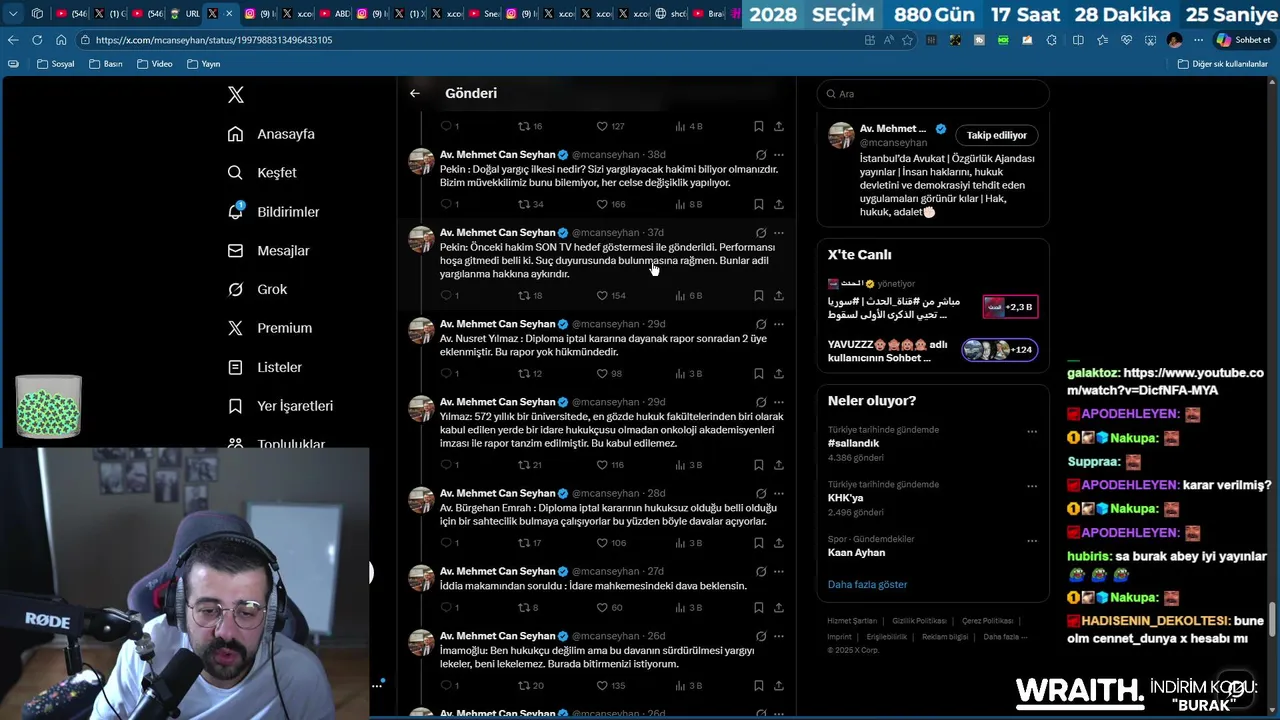Open Av. Mehmet Can Seyhan profile avatar in sidebar card
The height and width of the screenshot is (720, 1280).
click(841, 136)
